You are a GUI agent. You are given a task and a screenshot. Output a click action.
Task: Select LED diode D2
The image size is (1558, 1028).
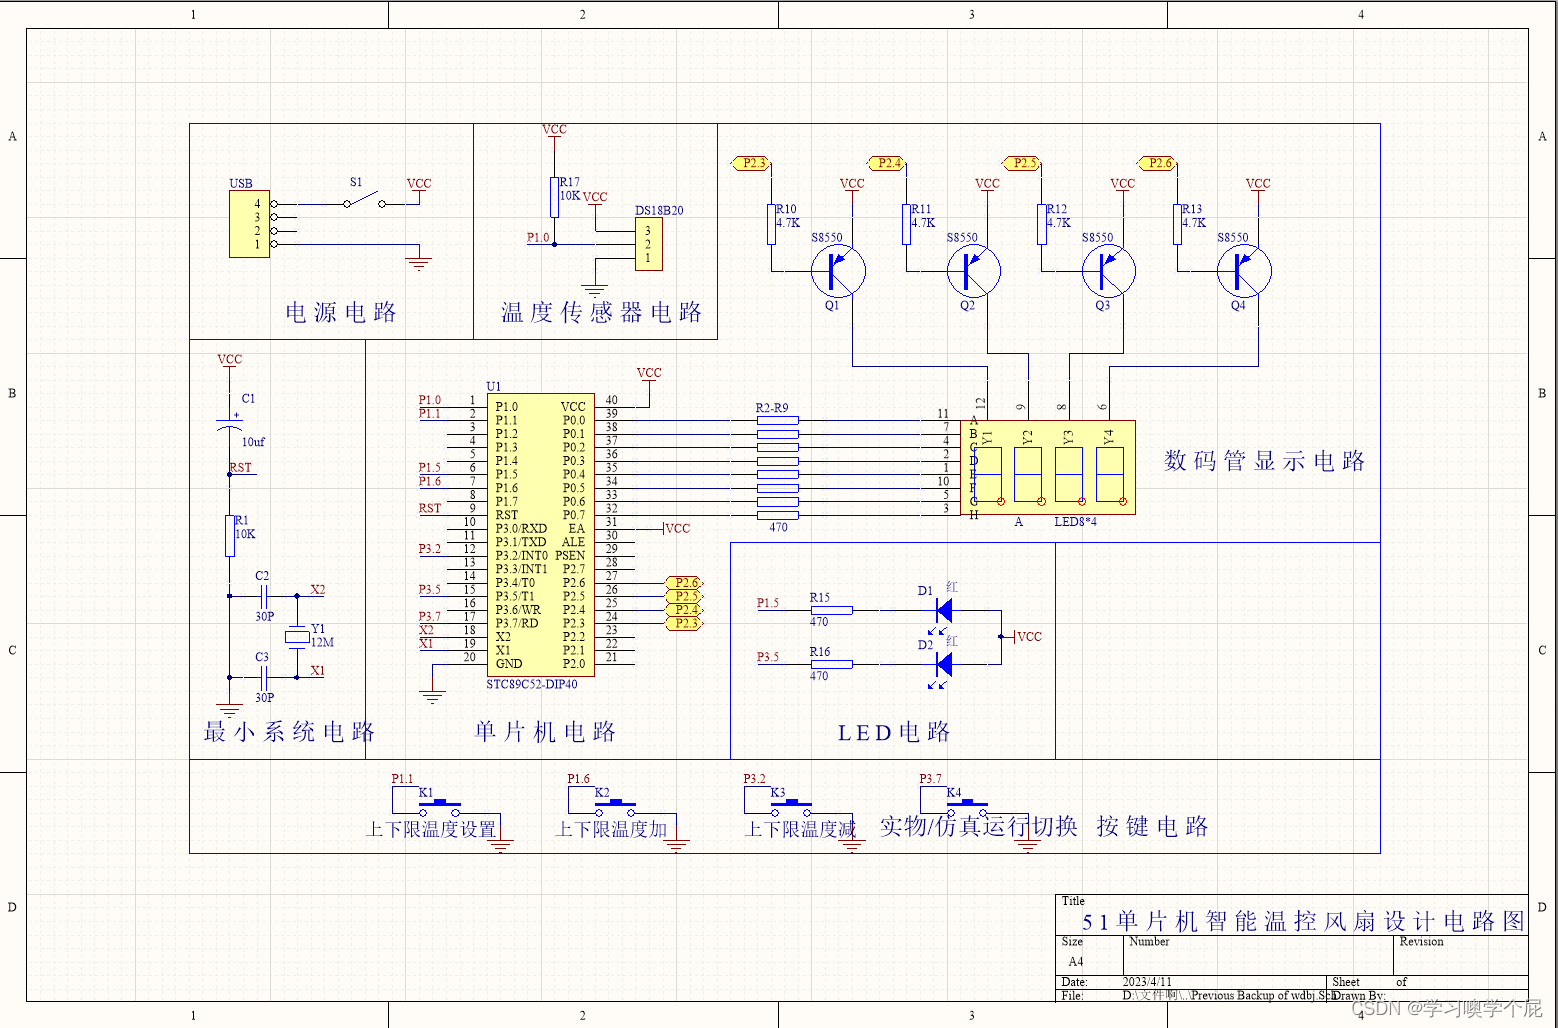tap(942, 664)
